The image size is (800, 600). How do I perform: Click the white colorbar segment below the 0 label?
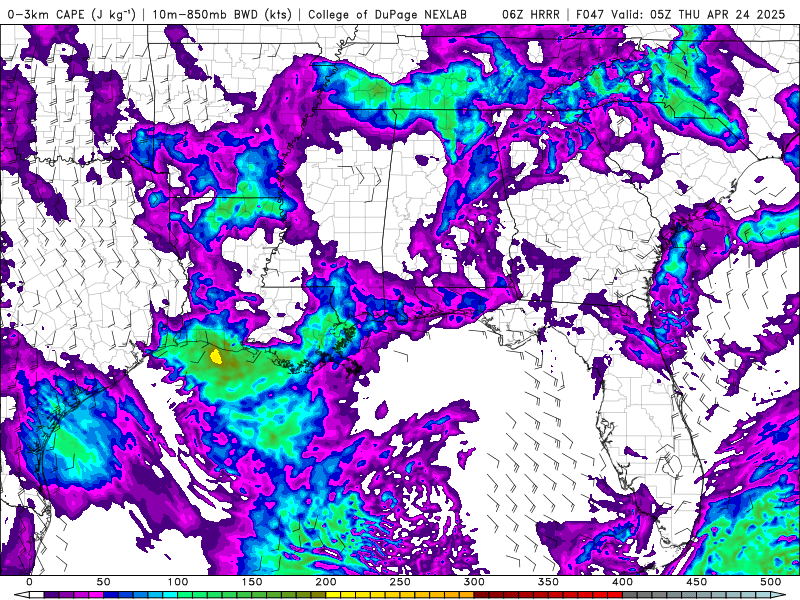click(37, 594)
